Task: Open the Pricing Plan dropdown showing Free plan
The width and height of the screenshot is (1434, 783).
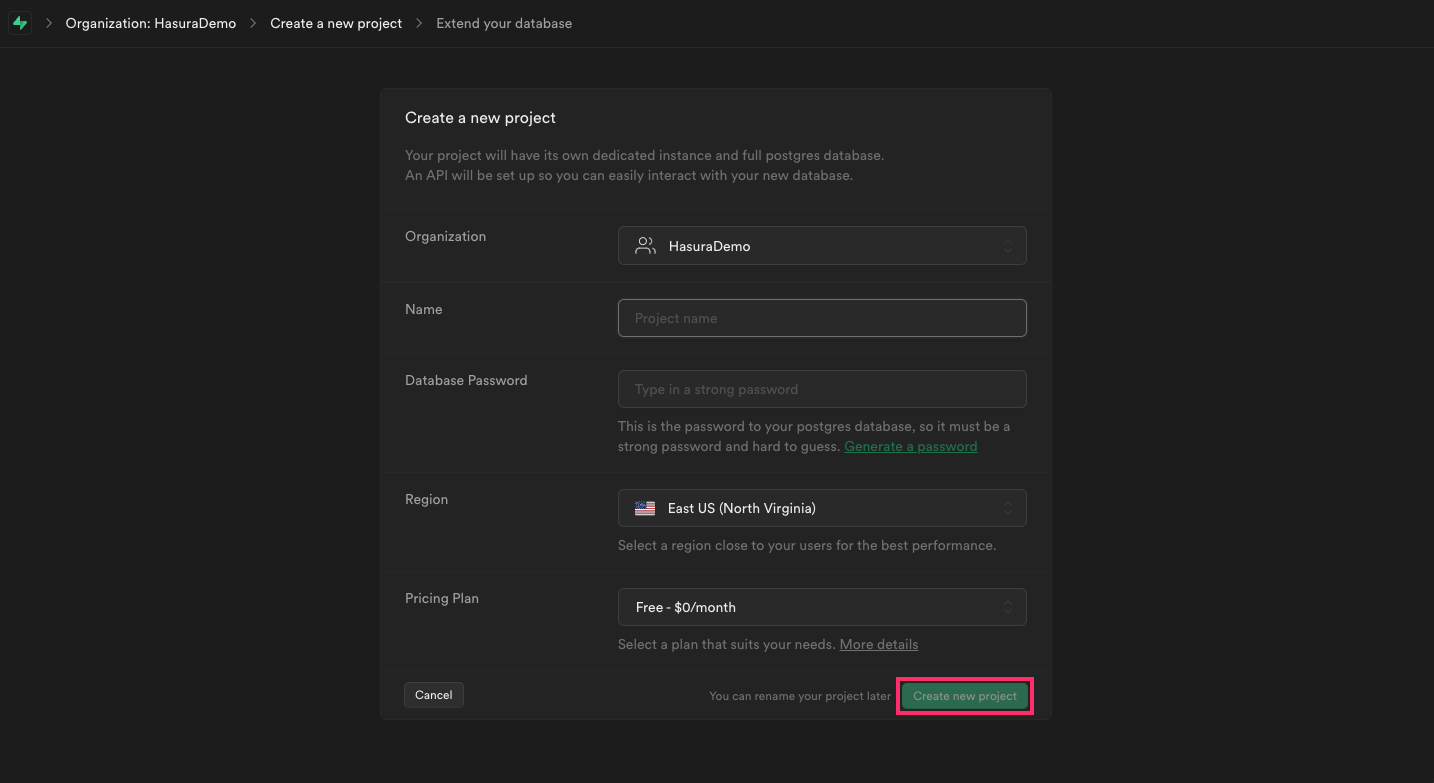Action: 822,606
